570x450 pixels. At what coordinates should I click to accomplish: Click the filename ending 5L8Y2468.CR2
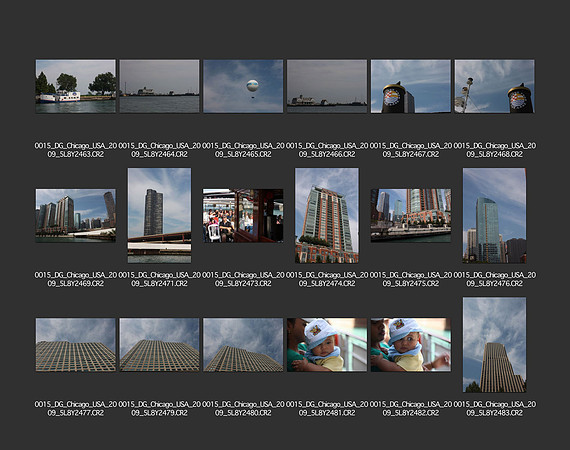click(494, 150)
